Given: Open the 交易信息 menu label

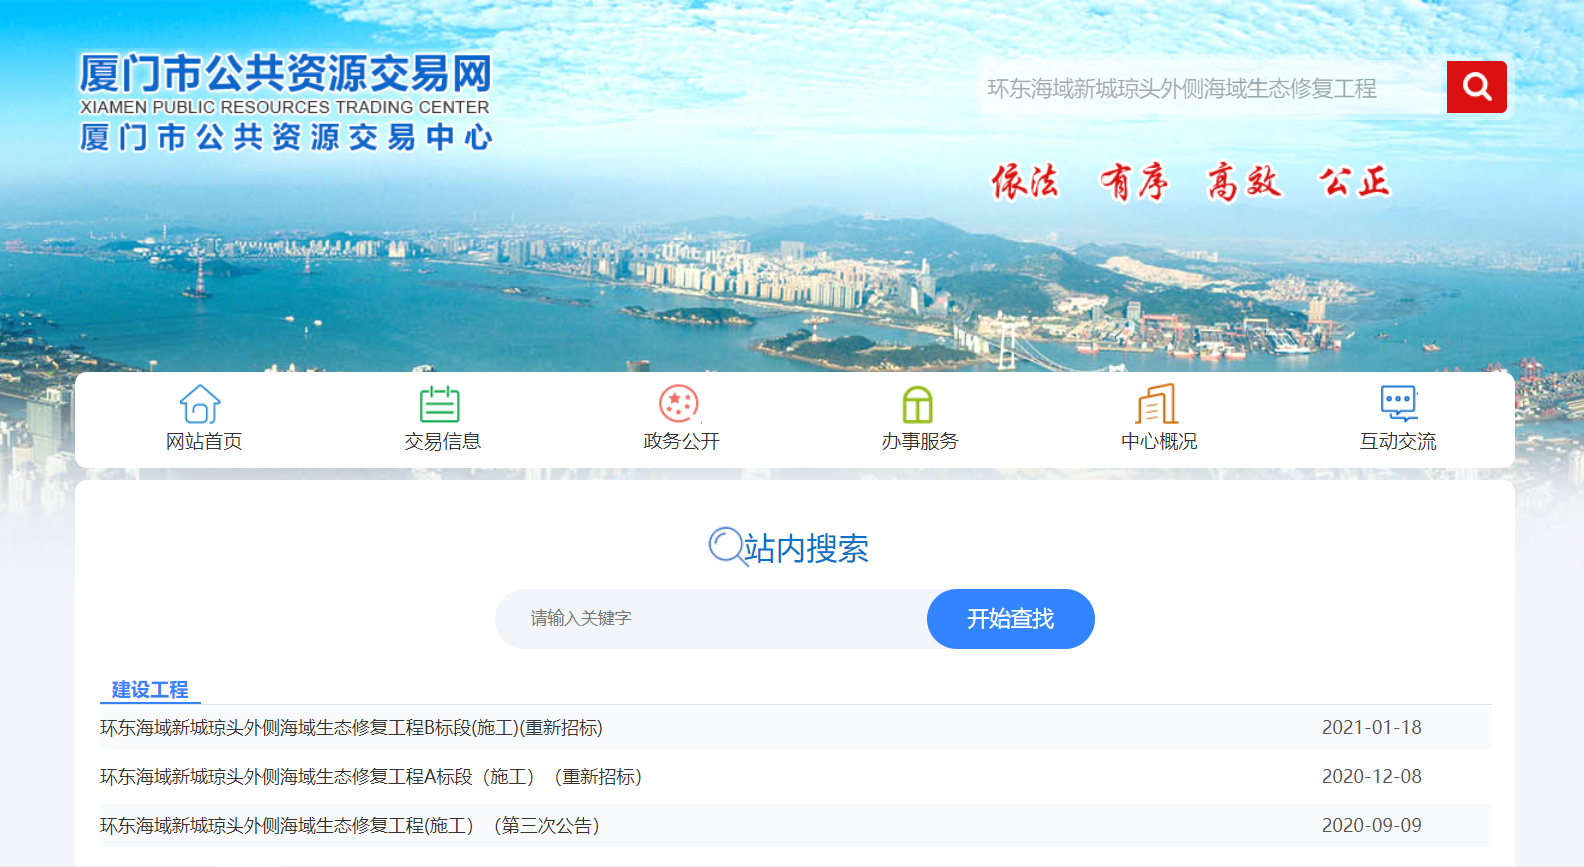Looking at the screenshot, I should point(442,441).
